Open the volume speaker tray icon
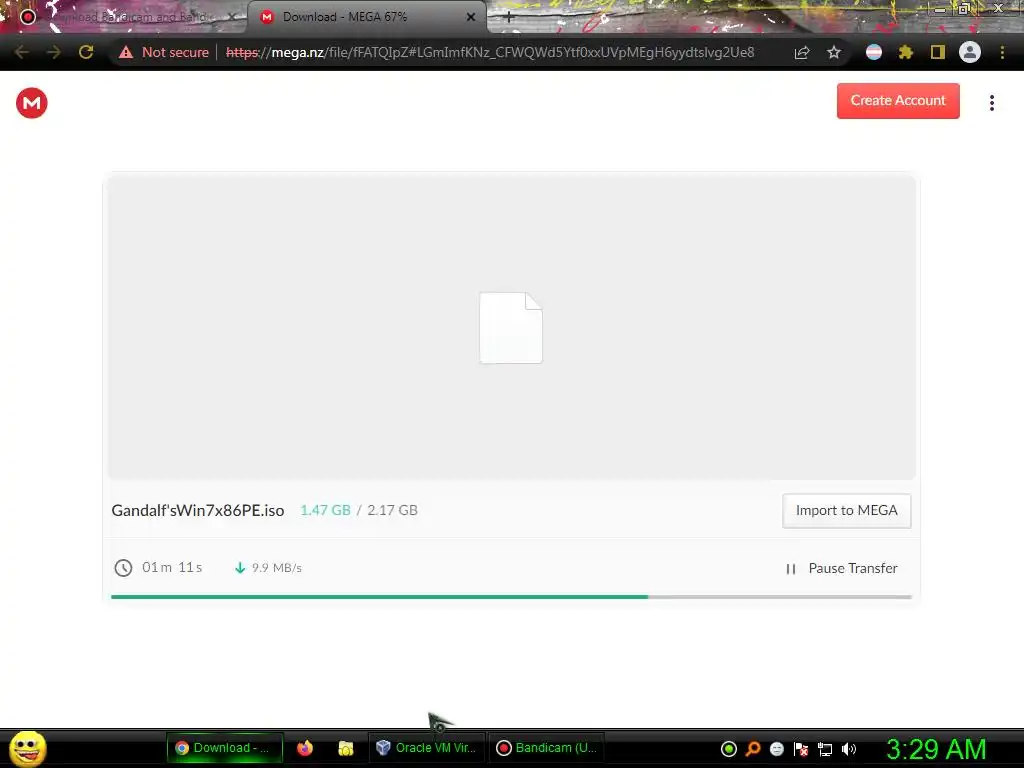Image resolution: width=1024 pixels, height=768 pixels. 849,749
